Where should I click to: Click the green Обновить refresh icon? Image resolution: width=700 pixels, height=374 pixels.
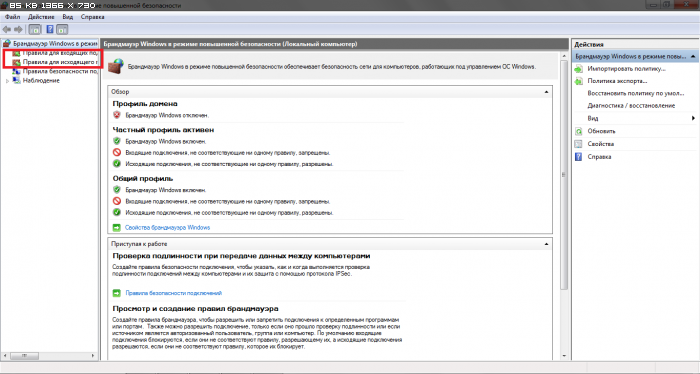[x=579, y=131]
